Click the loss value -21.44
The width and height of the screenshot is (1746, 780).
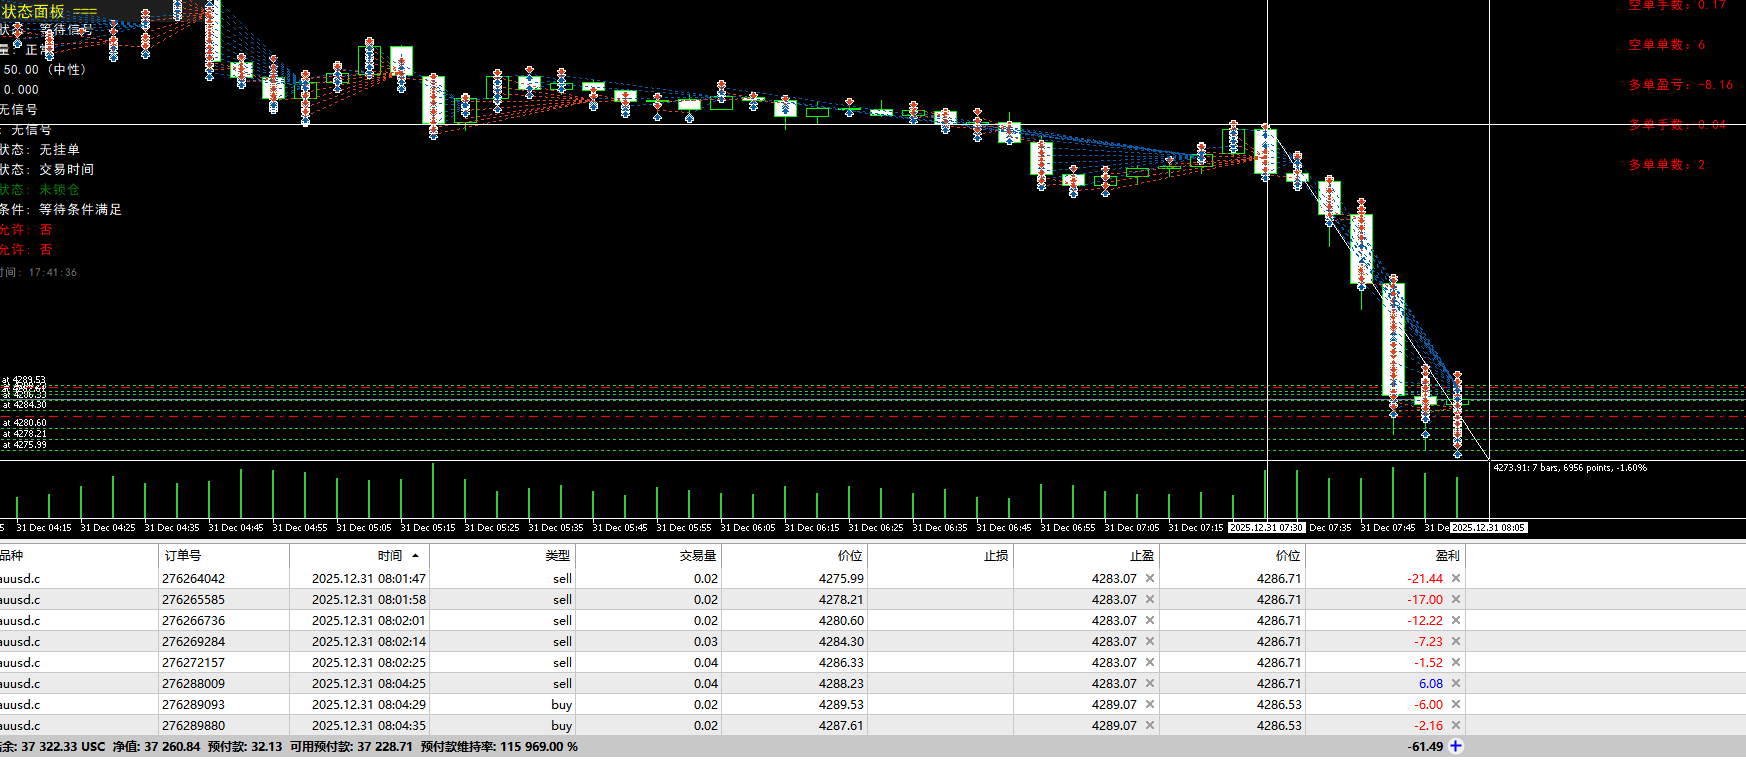tap(1425, 578)
